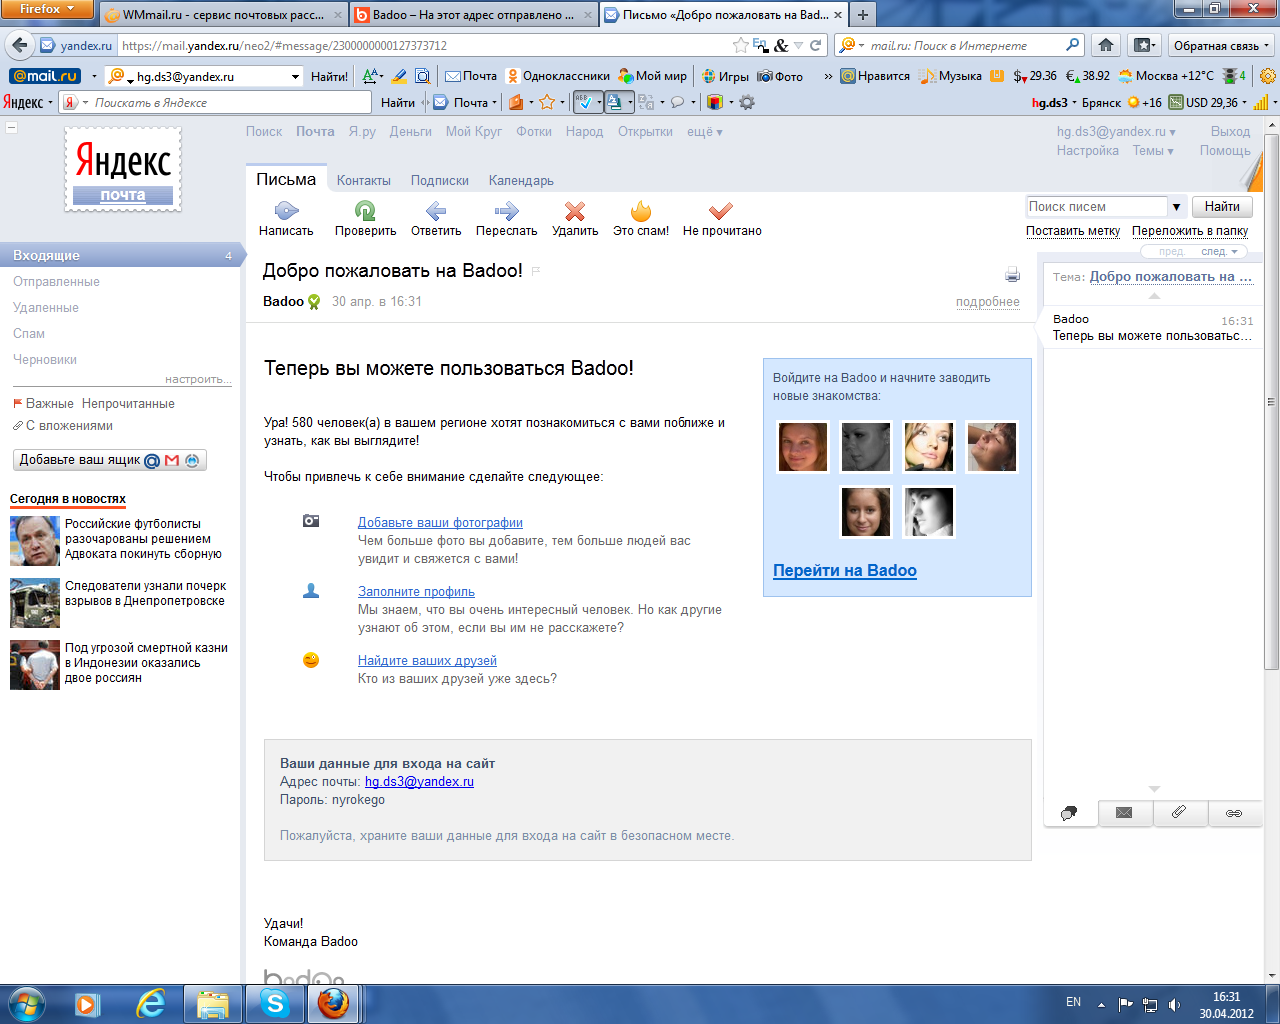
Task: Bookmark this page with the star icon
Action: tap(740, 45)
